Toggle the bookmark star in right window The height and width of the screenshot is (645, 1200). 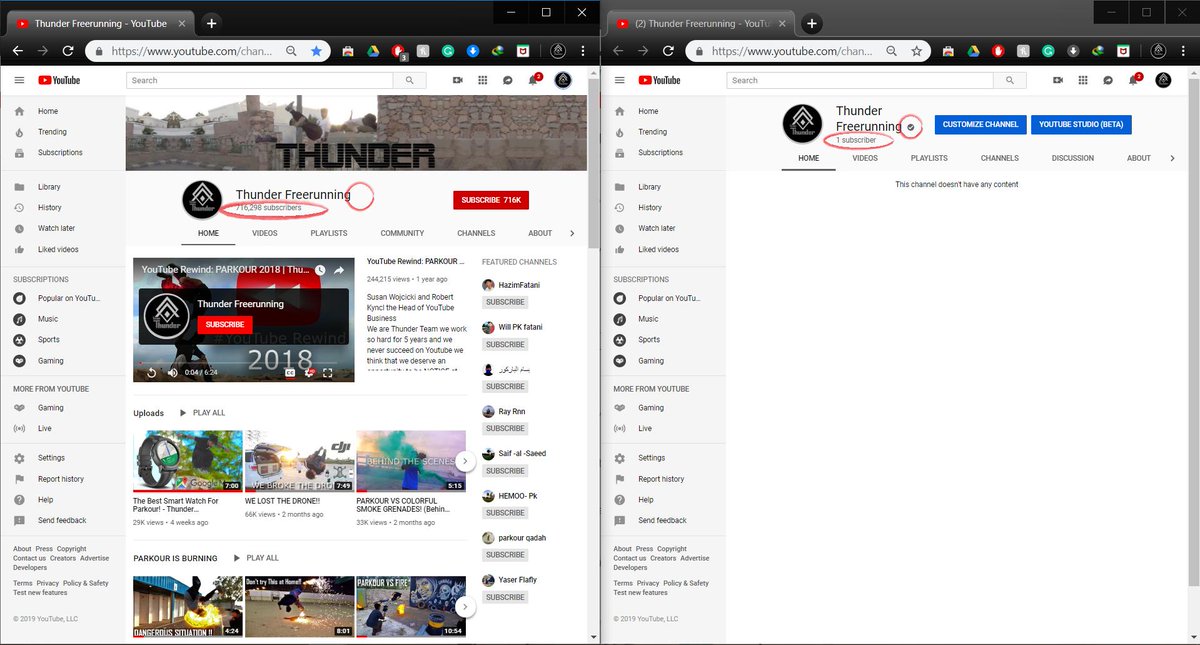pos(916,50)
